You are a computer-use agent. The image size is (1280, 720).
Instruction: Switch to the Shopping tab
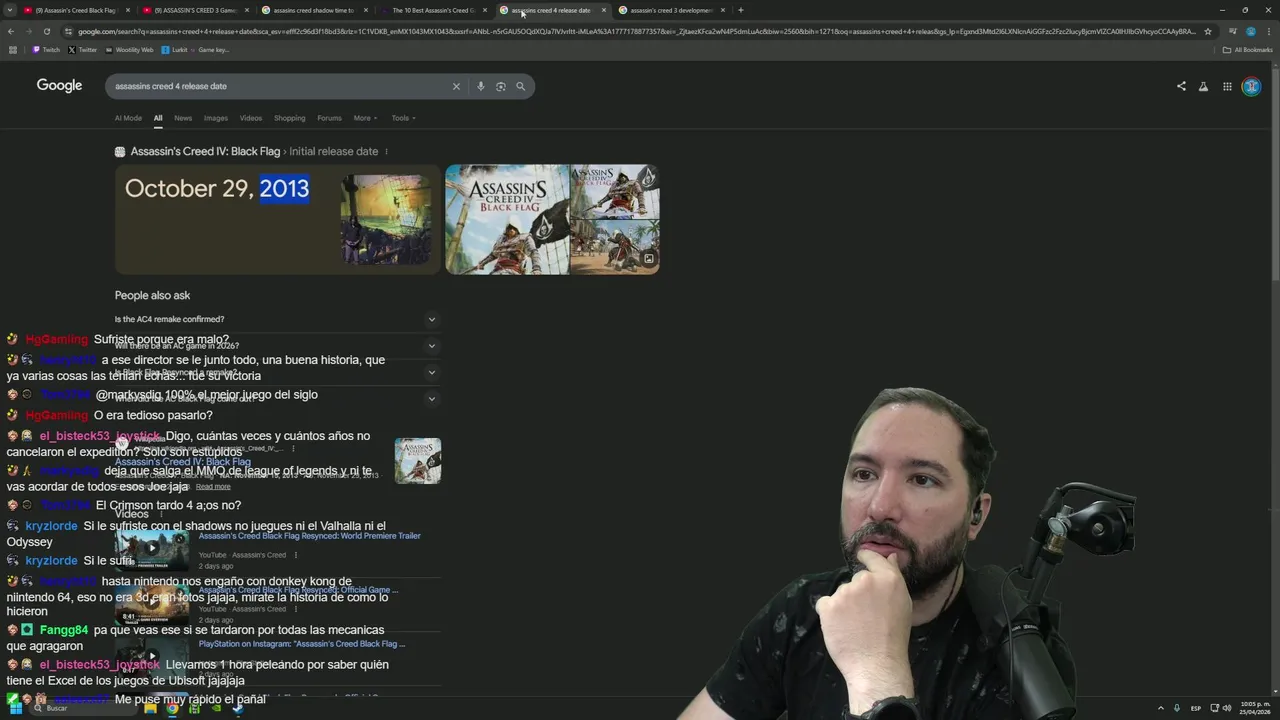tap(289, 118)
